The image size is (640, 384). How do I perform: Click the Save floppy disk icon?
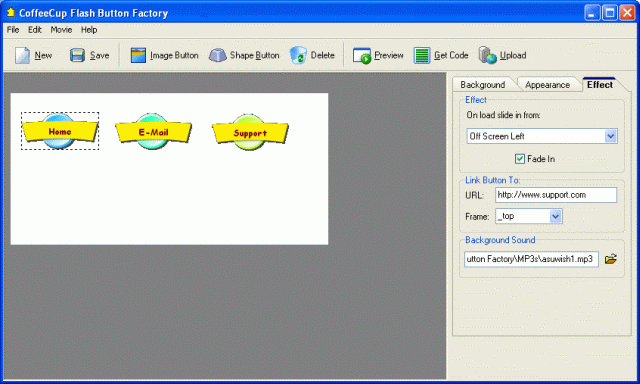pyautogui.click(x=77, y=55)
